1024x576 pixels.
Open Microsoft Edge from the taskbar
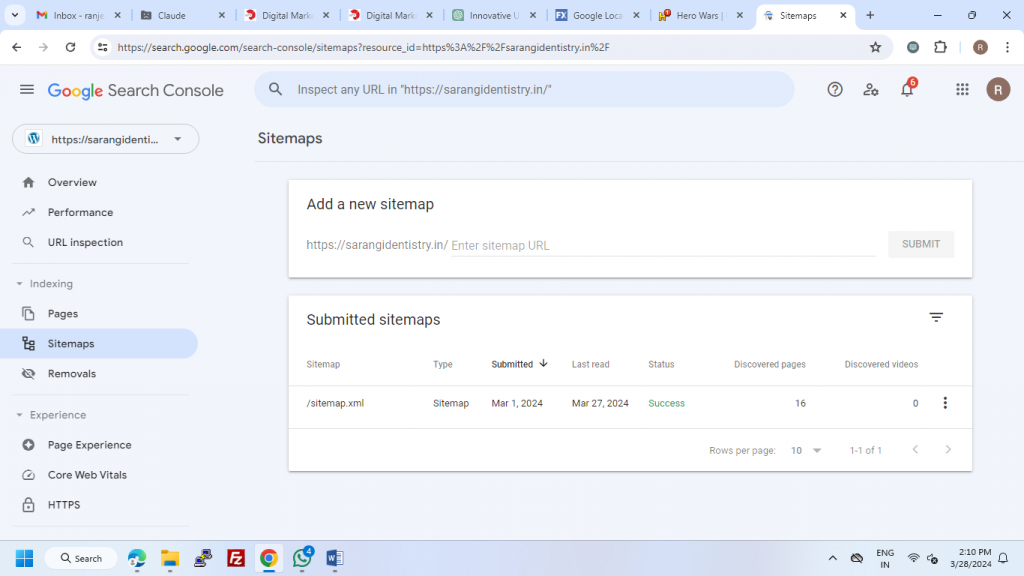coord(136,558)
